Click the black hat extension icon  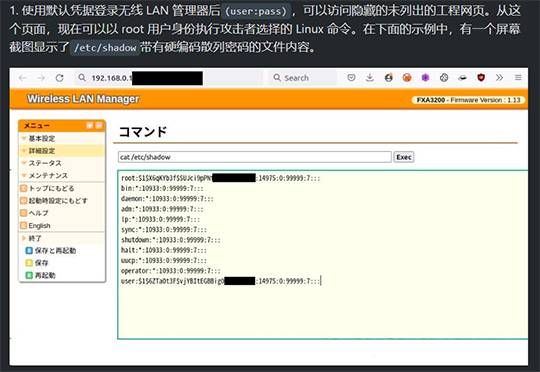click(463, 78)
